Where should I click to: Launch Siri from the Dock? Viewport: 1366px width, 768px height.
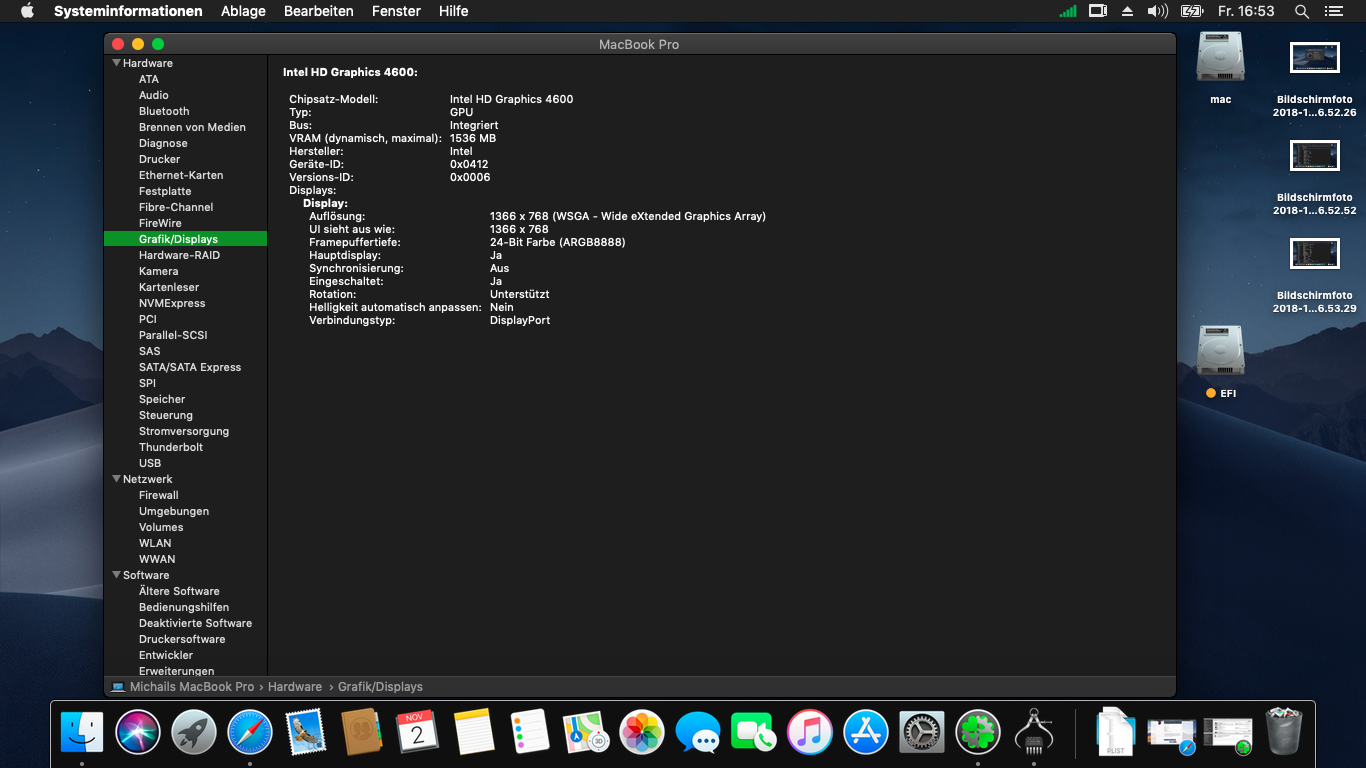tap(138, 732)
